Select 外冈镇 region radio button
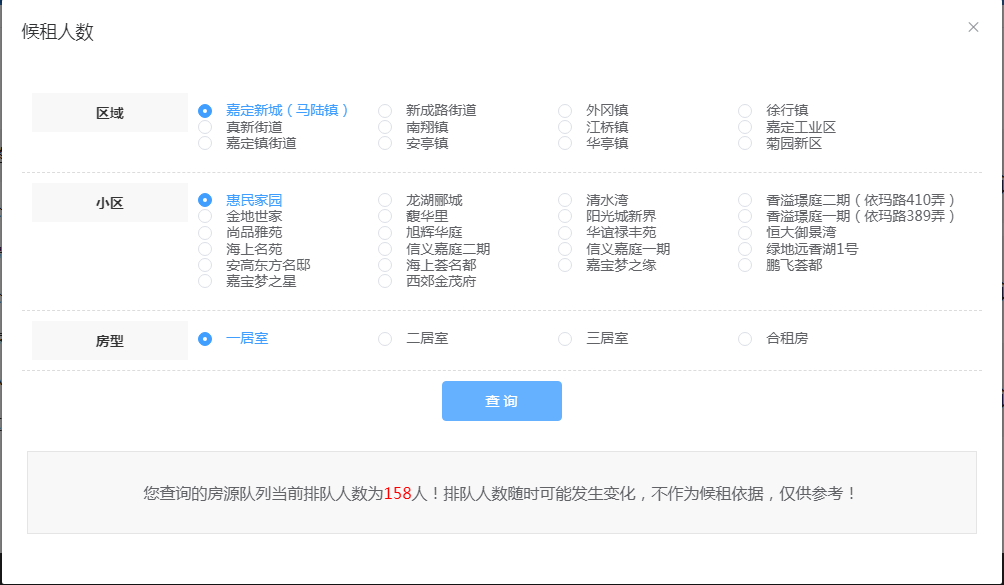This screenshot has height=585, width=1004. 565,111
